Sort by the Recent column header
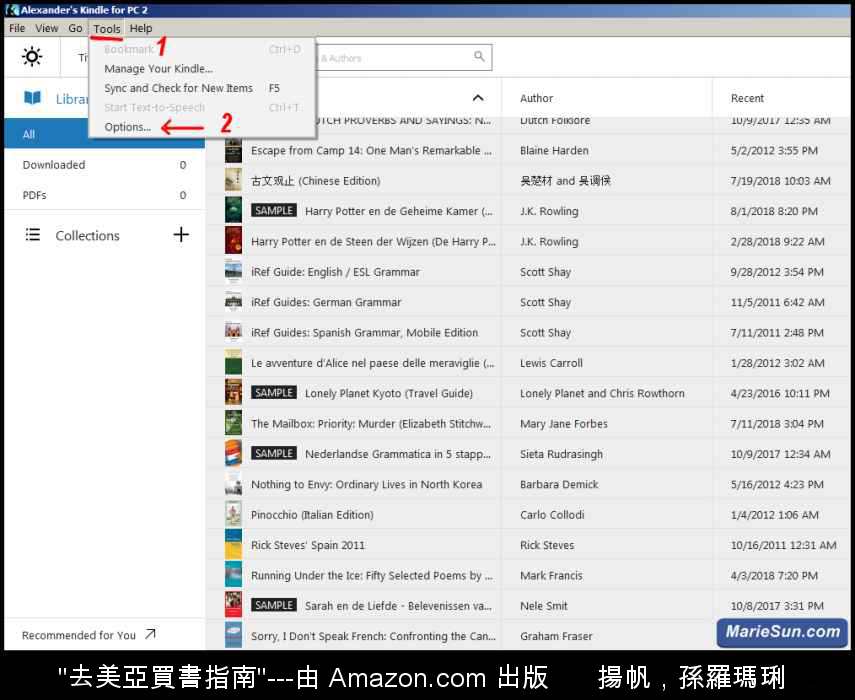This screenshot has width=855, height=700. pos(747,98)
